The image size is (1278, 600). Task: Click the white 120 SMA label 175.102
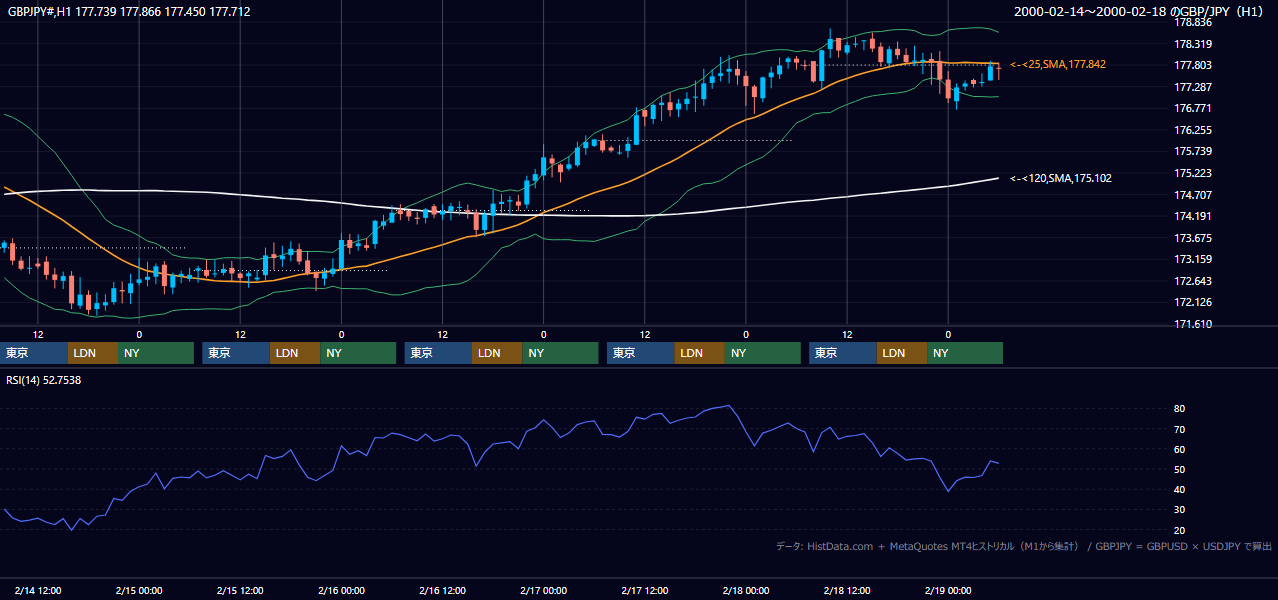pyautogui.click(x=1061, y=178)
